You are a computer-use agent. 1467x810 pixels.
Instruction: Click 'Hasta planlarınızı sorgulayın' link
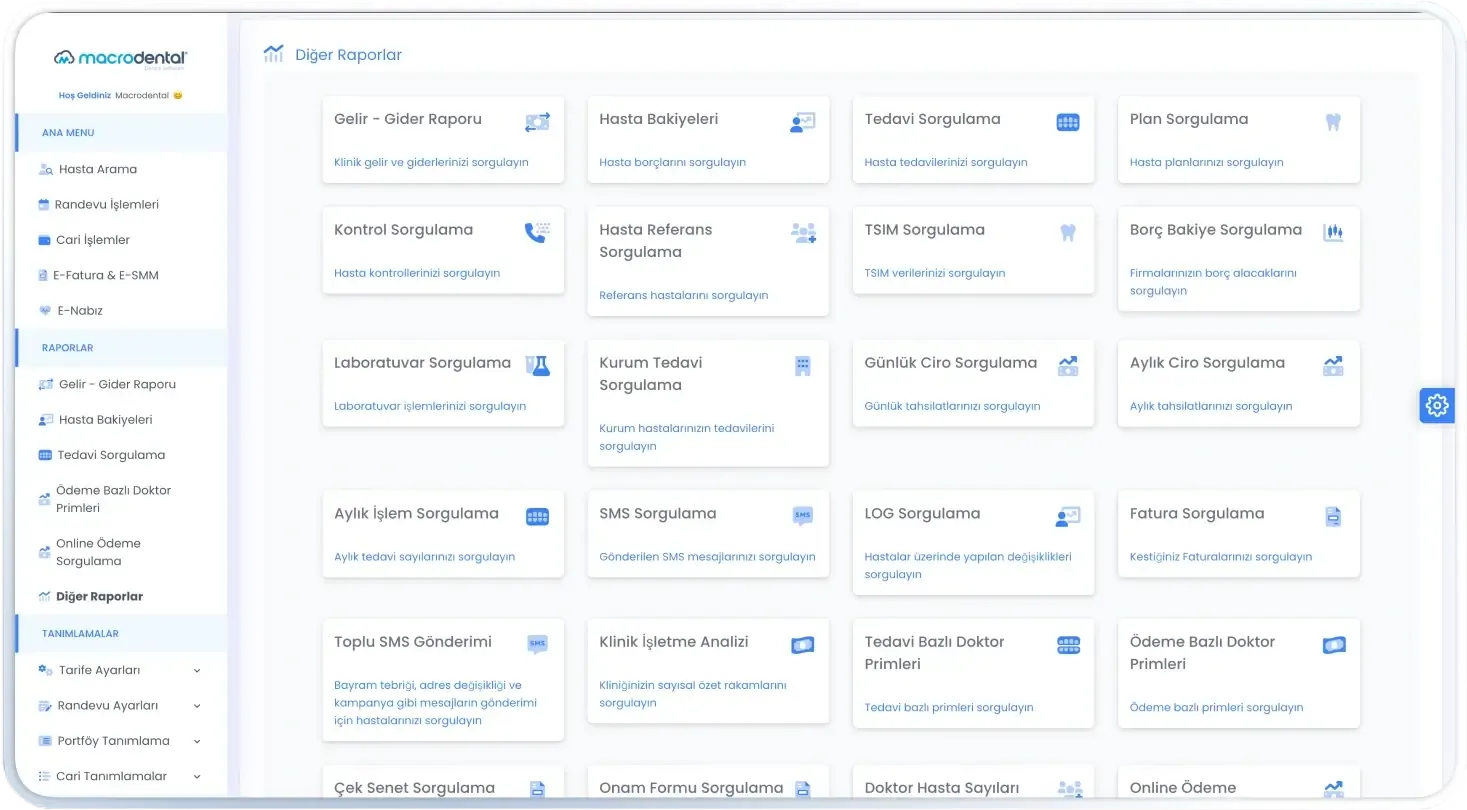point(1206,162)
